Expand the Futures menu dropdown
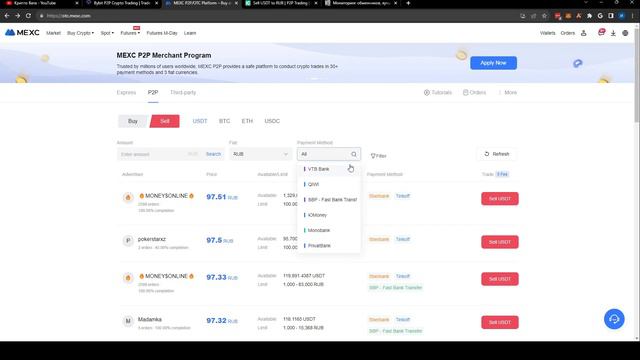 tap(130, 33)
